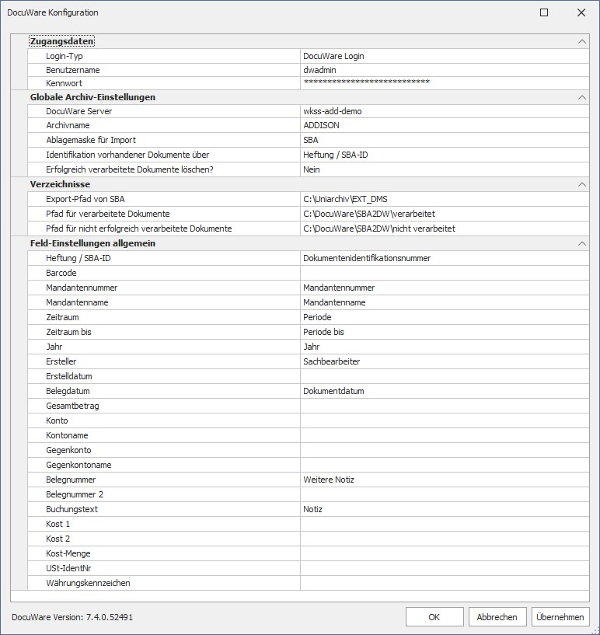Collapse the Verzeichnisse section chevron
The width and height of the screenshot is (600, 635).
coord(582,184)
